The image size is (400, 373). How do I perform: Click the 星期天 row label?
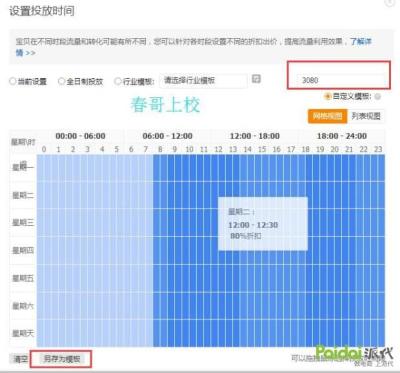pyautogui.click(x=23, y=333)
